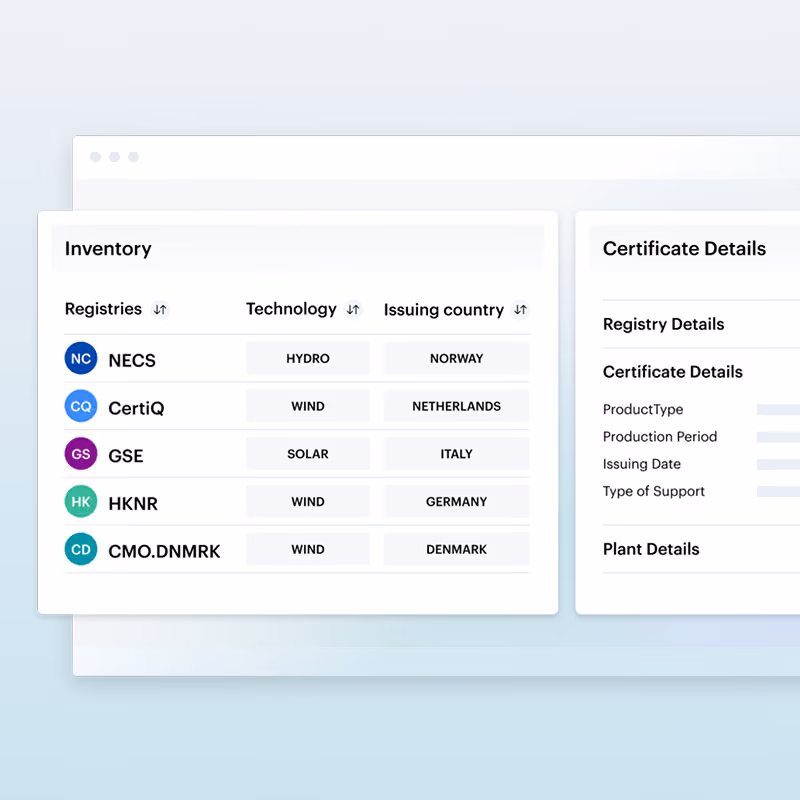Click the ITALY country tag

coord(457,454)
